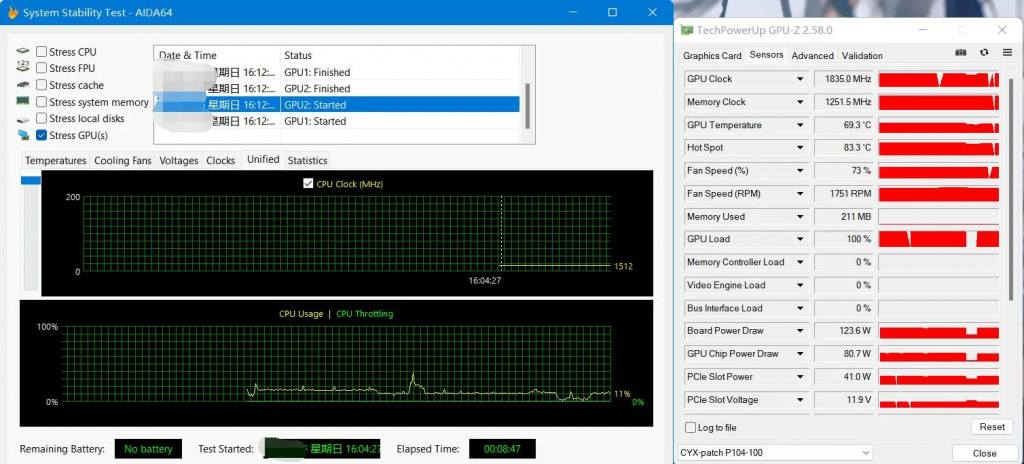The height and width of the screenshot is (464, 1024).
Task: Click the GPU-Z screenshot camera icon
Action: click(x=961, y=53)
